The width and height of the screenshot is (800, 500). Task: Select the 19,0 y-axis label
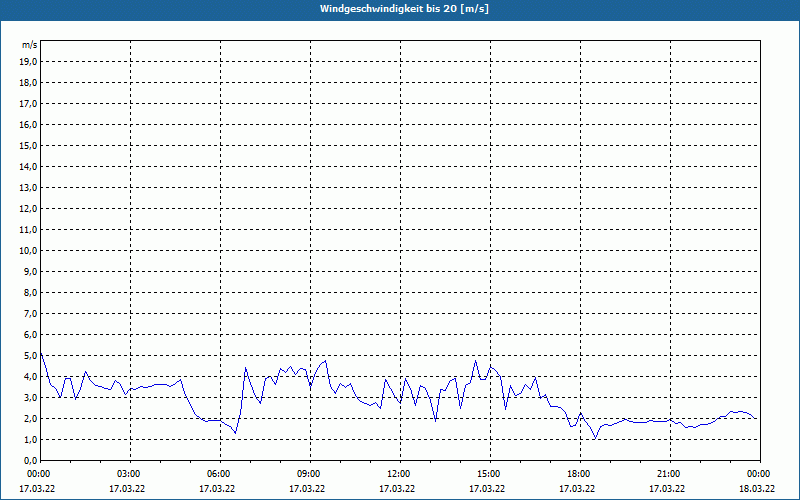coord(29,61)
